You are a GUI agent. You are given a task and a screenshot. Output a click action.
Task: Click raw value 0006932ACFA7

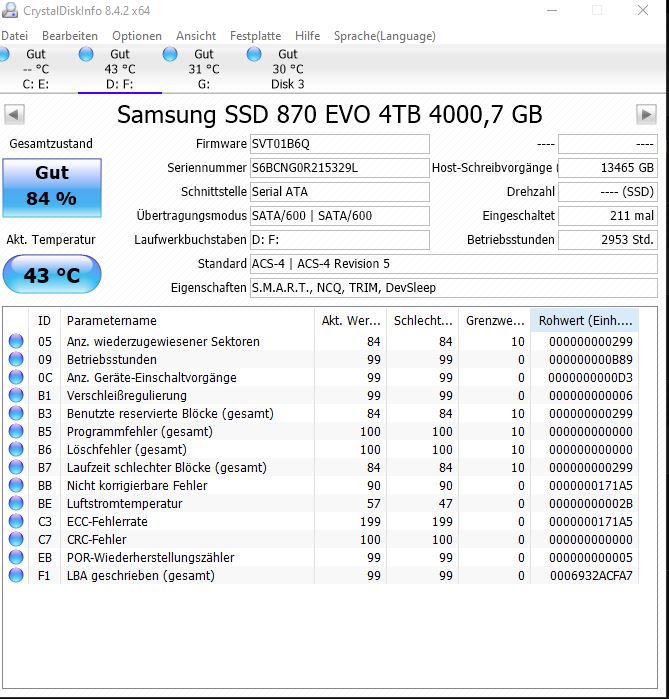click(591, 576)
